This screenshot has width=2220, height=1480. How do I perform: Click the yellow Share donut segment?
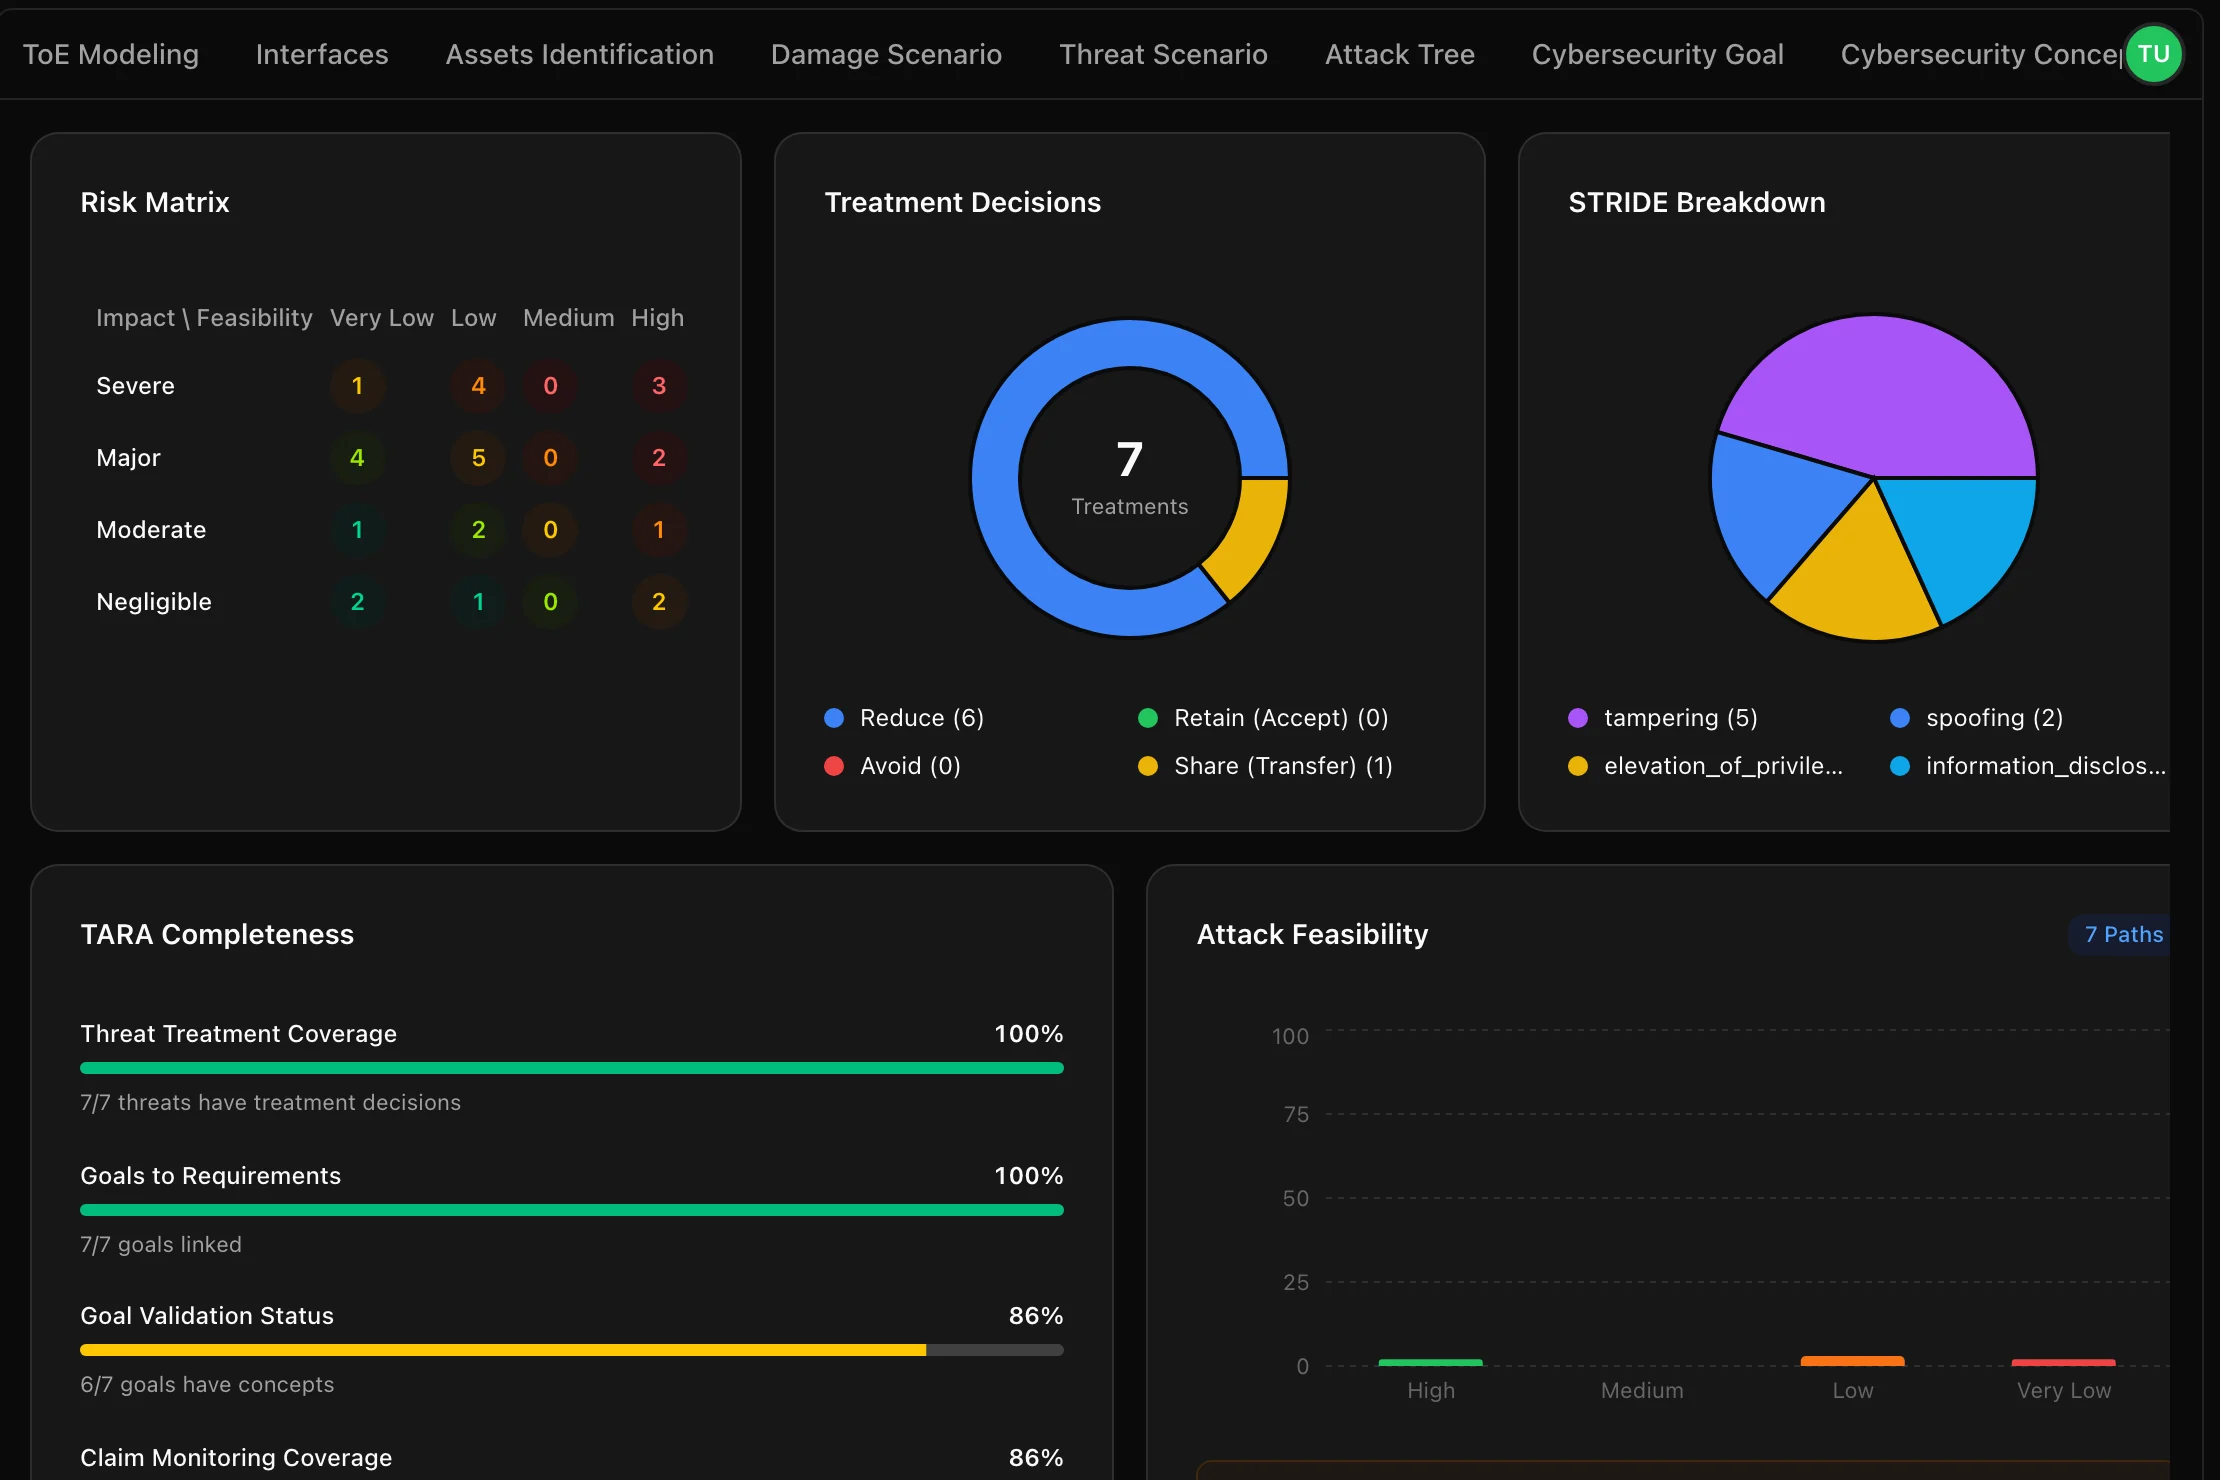[1250, 535]
